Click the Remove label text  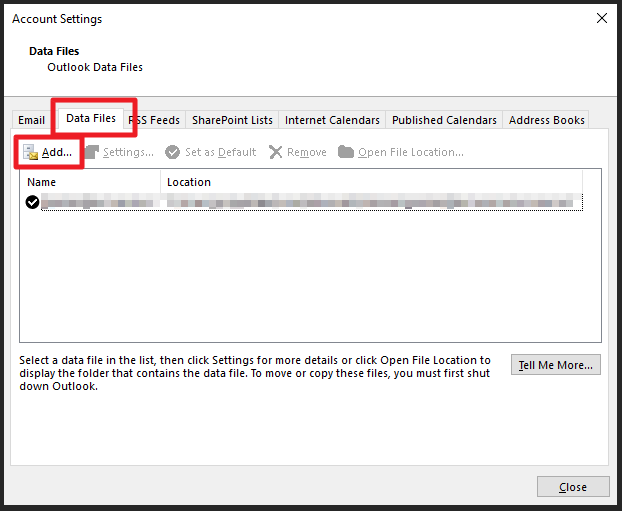[x=307, y=152]
